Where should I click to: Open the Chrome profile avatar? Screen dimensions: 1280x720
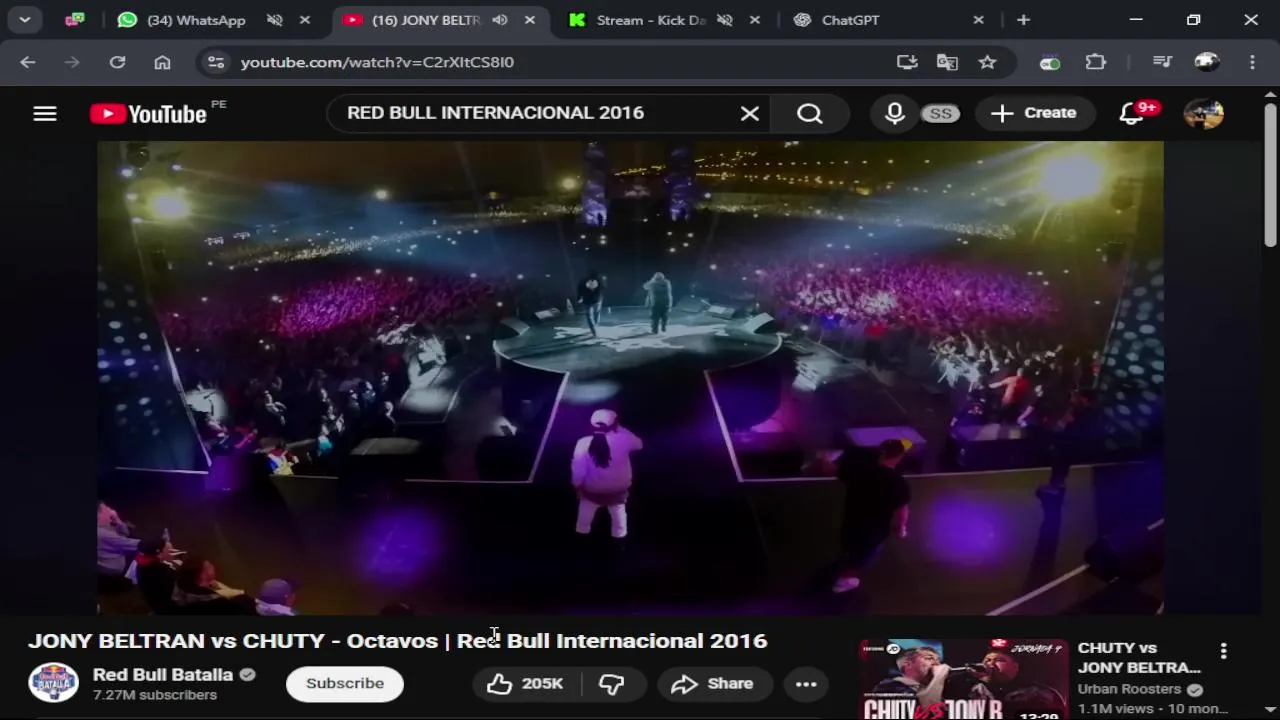point(1207,62)
